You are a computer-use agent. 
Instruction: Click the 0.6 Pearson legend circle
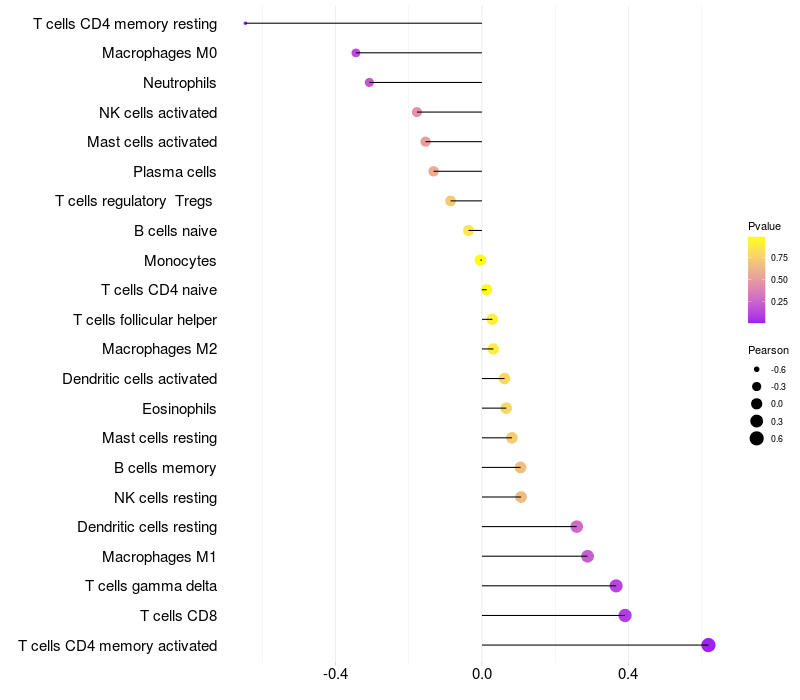coord(757,438)
